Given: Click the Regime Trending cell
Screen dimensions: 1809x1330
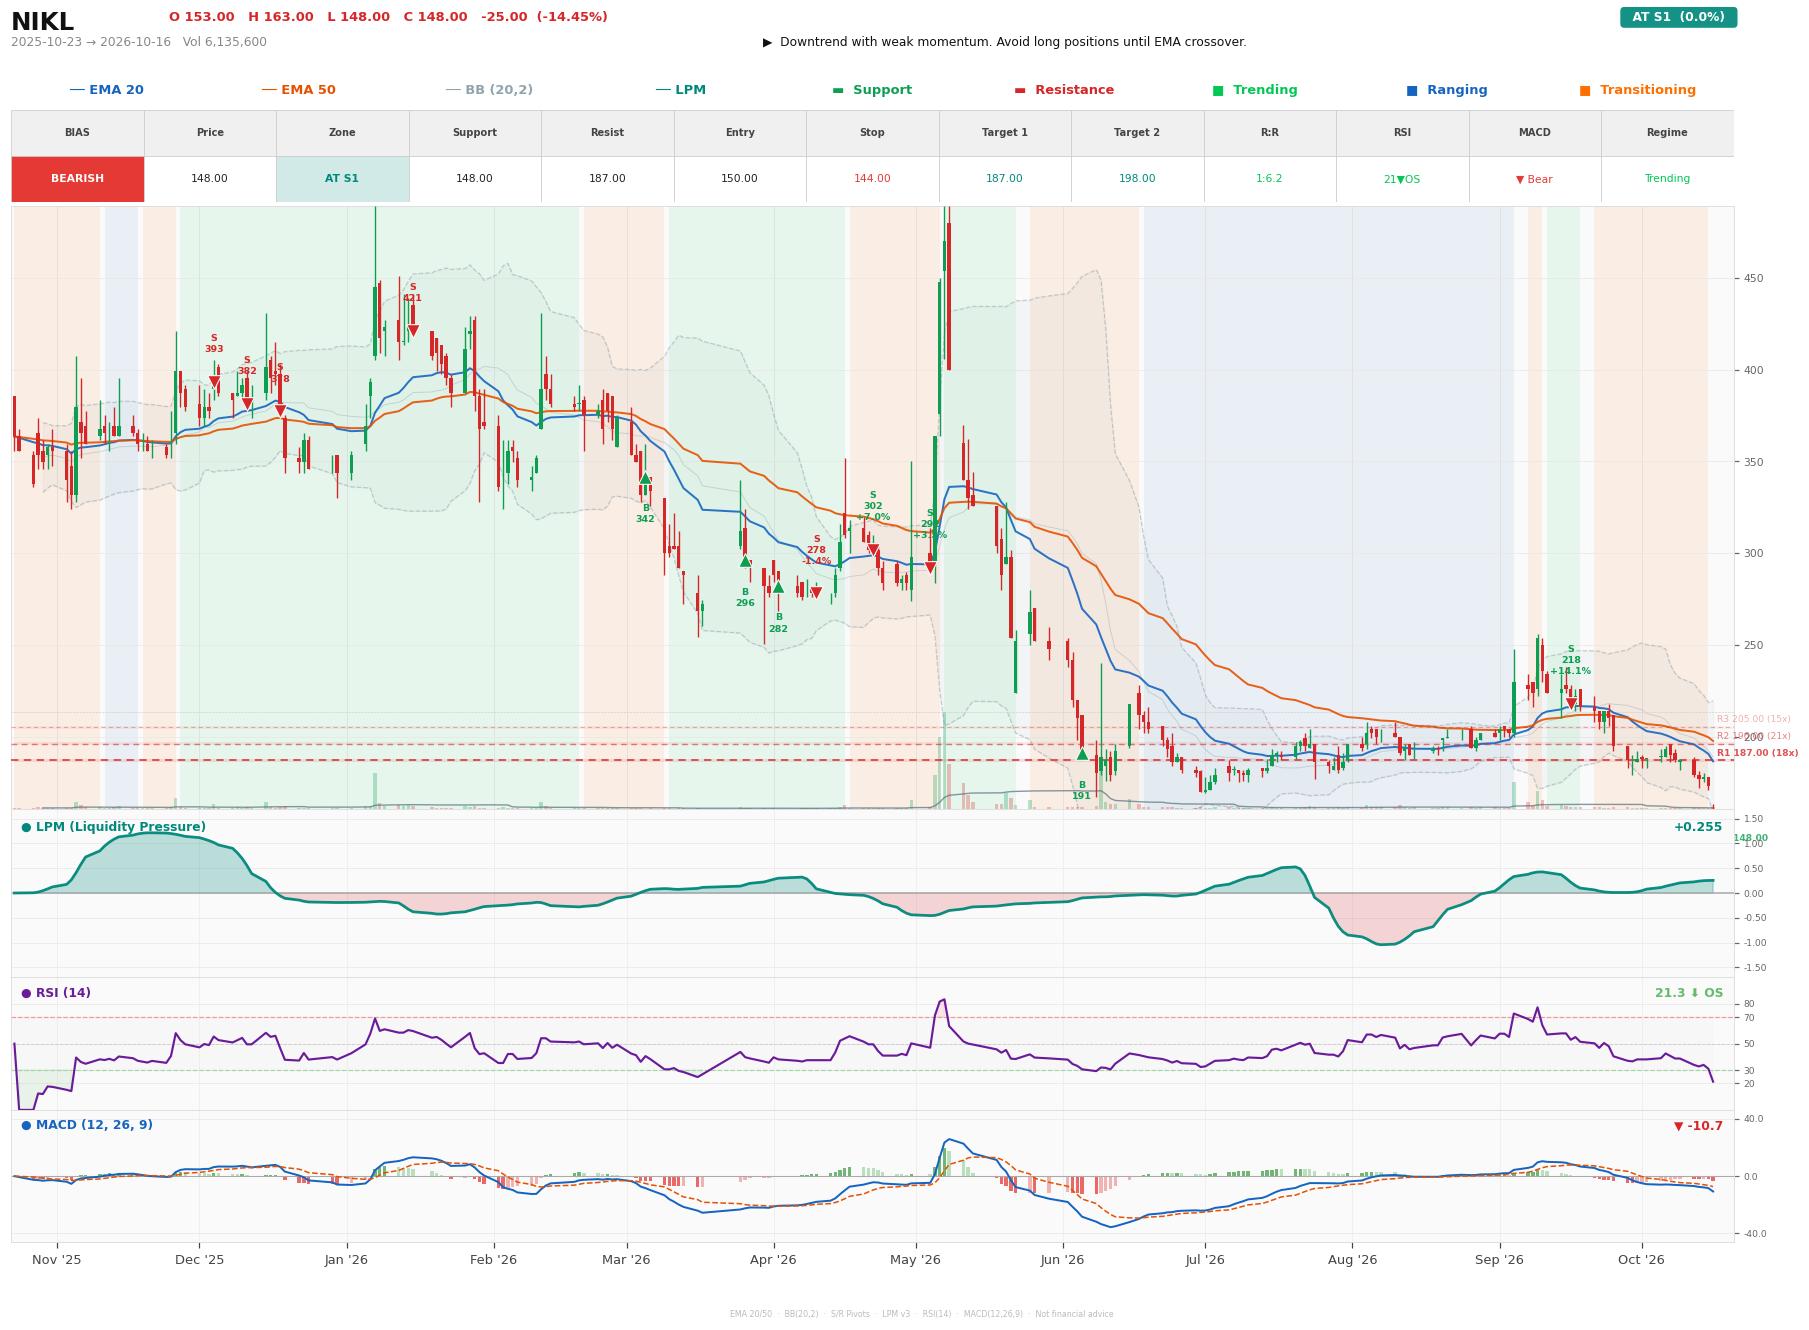Looking at the screenshot, I should 1667,179.
